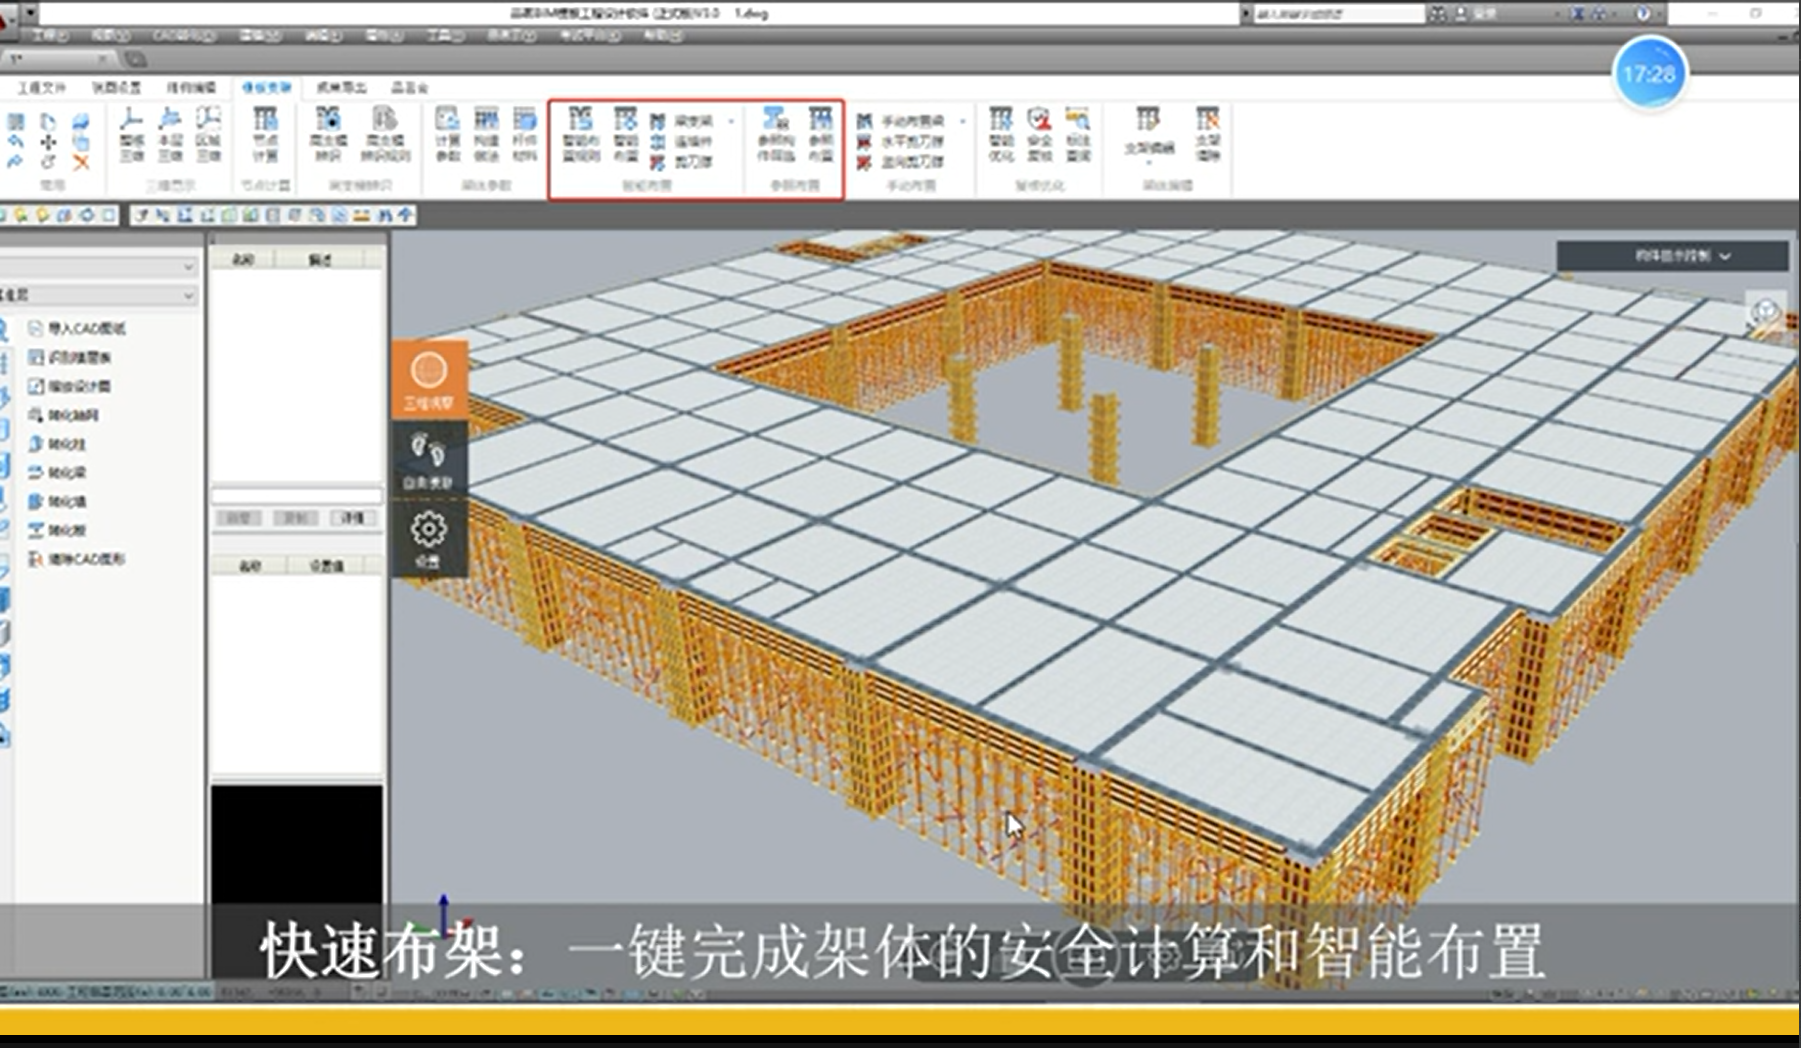Click the 剪刀撑 tool in smart layout group
The image size is (1801, 1048).
click(x=682, y=161)
